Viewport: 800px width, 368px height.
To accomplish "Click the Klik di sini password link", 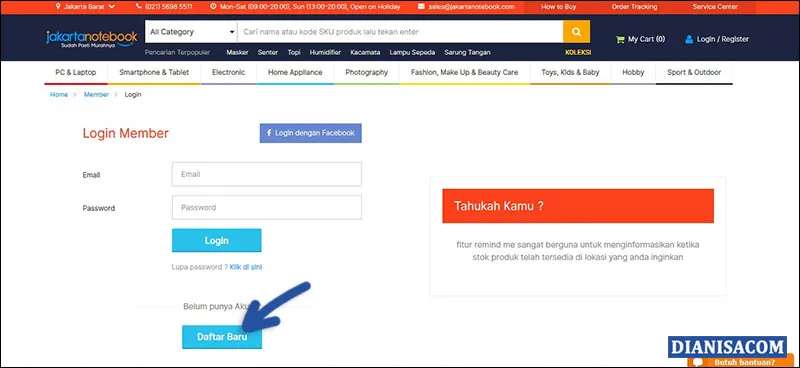I will tap(246, 267).
